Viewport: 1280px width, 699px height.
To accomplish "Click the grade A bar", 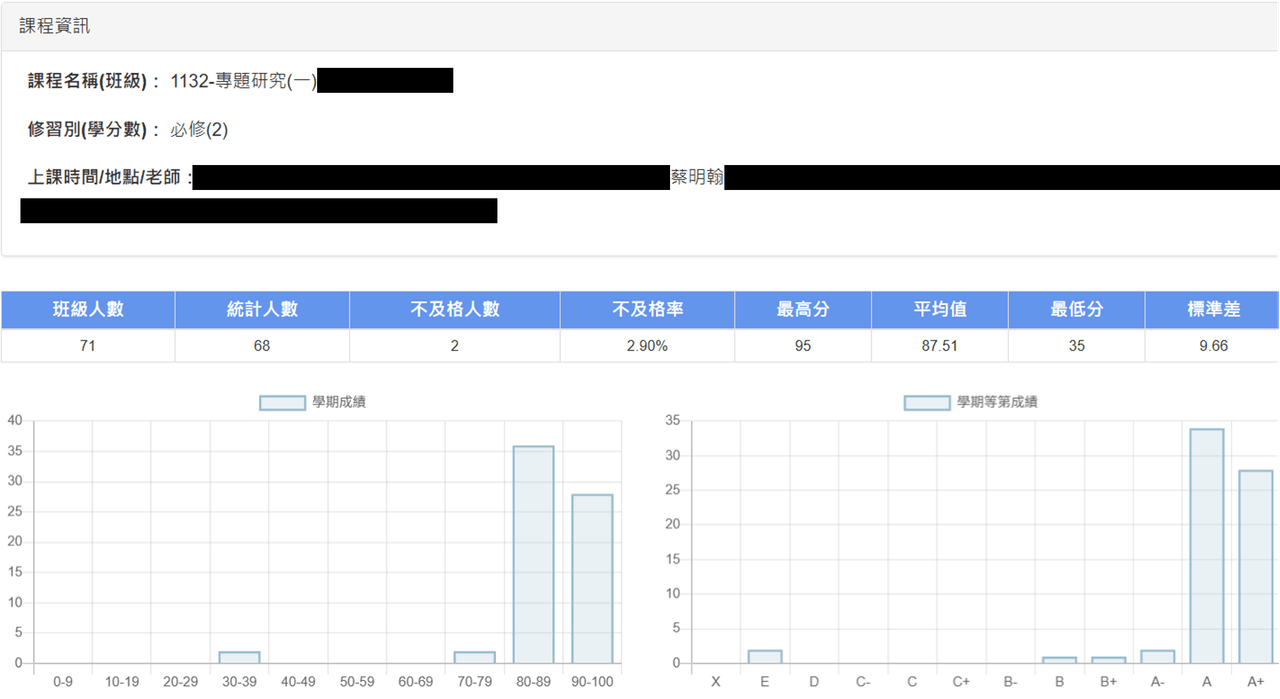I will [x=1207, y=546].
